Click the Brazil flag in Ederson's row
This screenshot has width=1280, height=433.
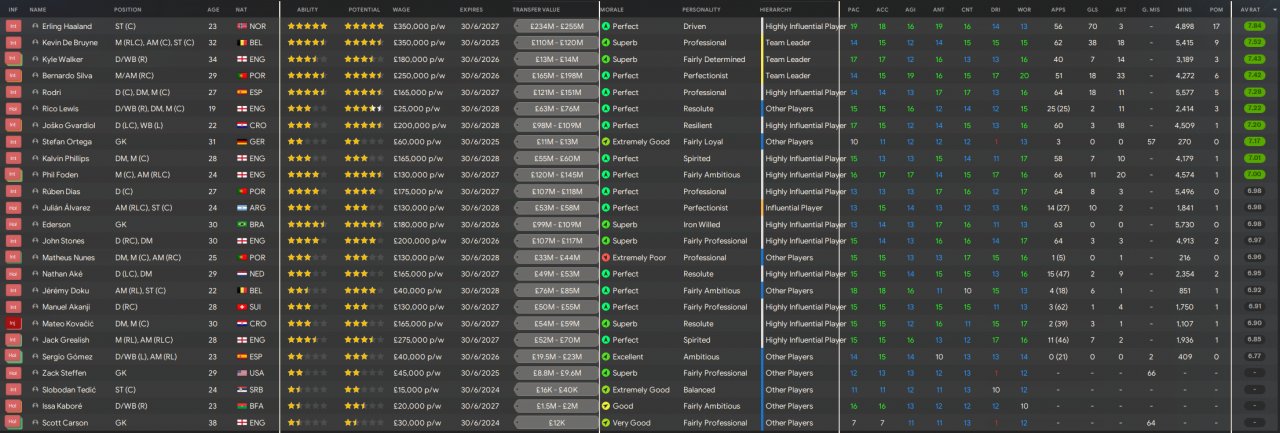(241, 225)
